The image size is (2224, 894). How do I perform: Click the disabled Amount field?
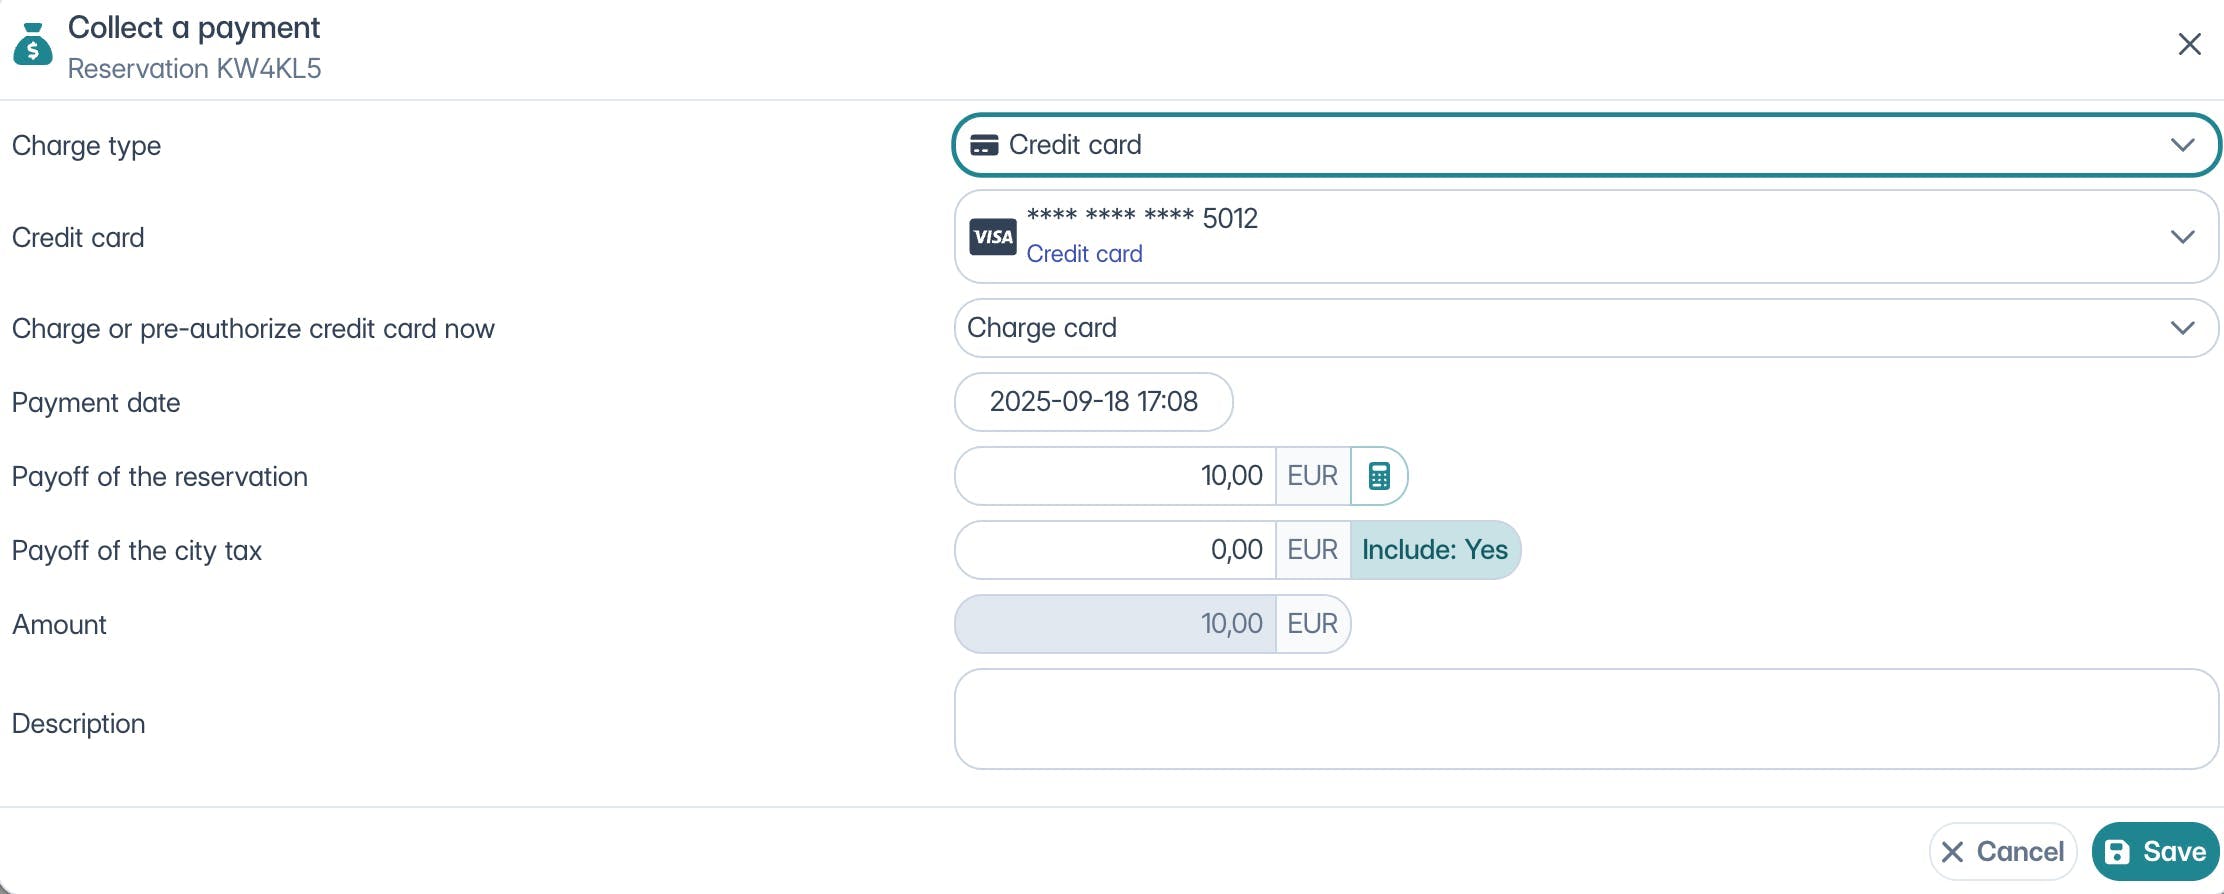[x=1115, y=624]
